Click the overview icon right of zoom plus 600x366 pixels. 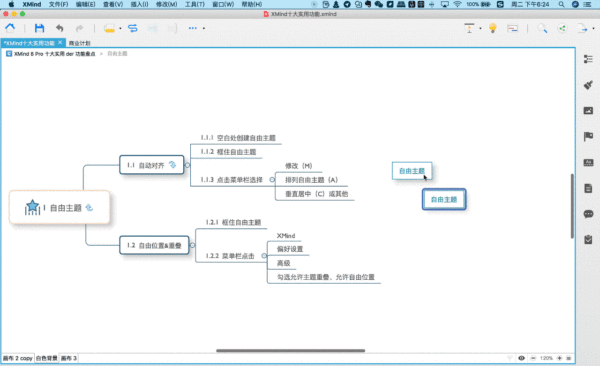click(569, 358)
